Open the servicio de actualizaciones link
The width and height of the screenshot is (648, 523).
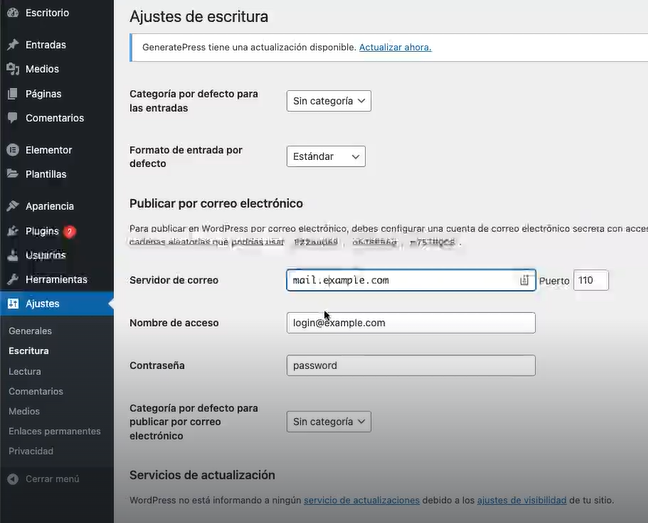pos(362,500)
